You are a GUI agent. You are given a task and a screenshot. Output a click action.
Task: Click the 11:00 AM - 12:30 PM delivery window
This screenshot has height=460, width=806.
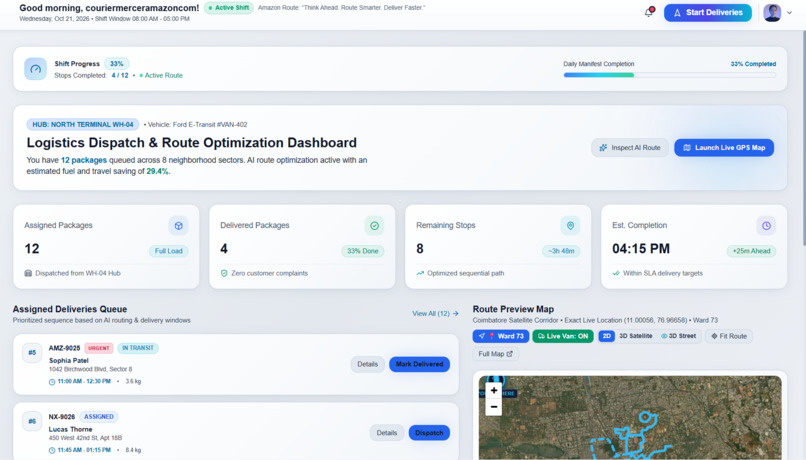(x=84, y=381)
